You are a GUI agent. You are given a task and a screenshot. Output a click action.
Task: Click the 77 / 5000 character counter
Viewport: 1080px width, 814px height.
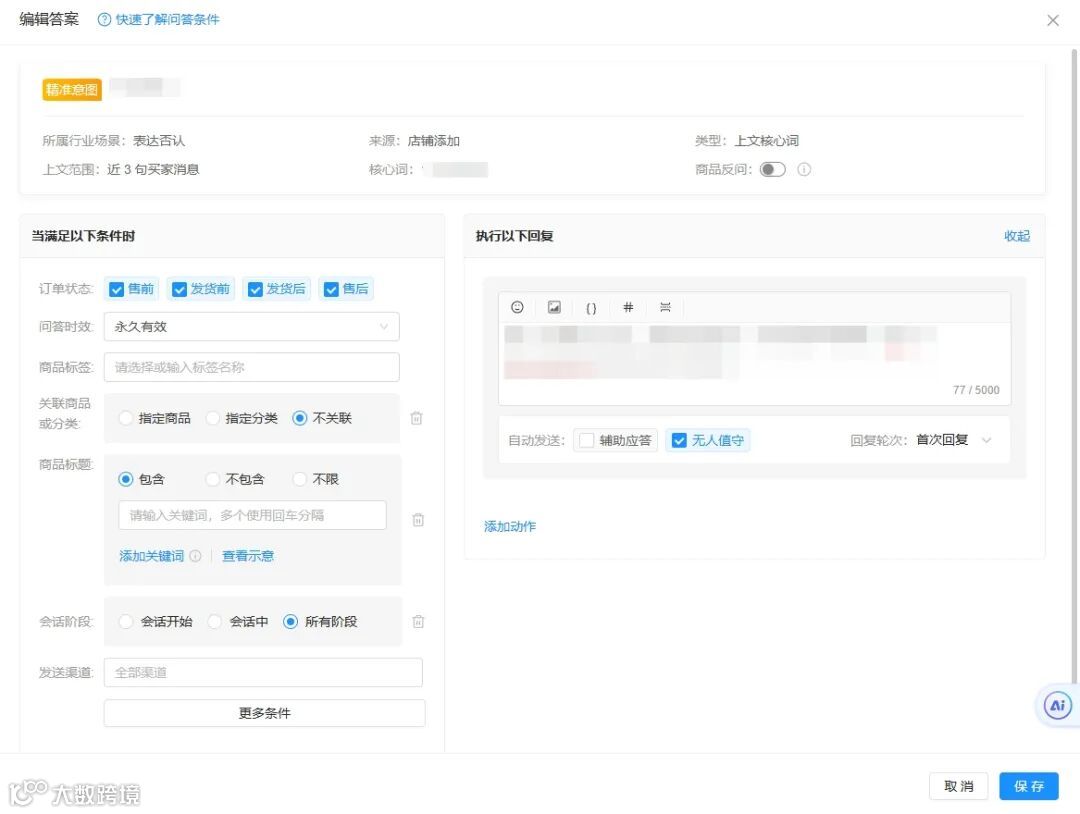click(x=976, y=390)
